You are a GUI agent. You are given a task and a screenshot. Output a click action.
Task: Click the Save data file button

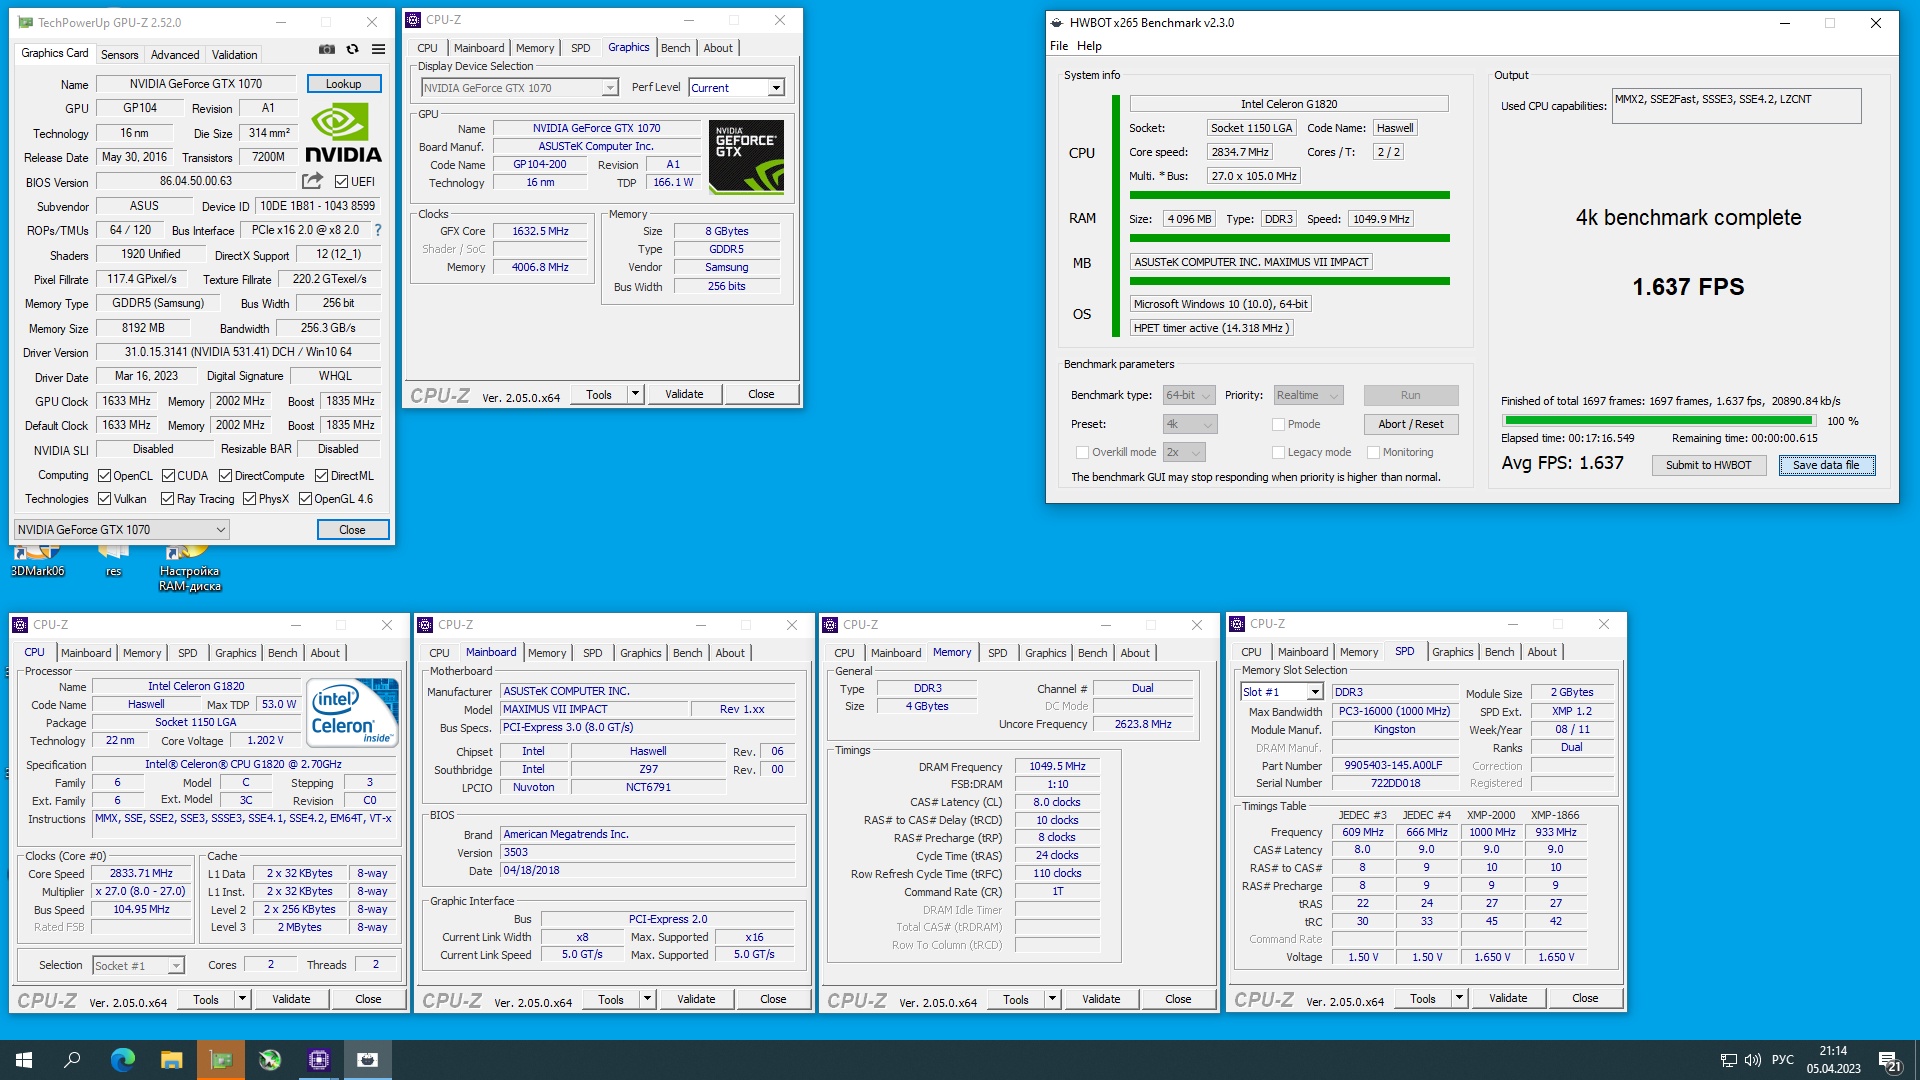pos(1826,465)
